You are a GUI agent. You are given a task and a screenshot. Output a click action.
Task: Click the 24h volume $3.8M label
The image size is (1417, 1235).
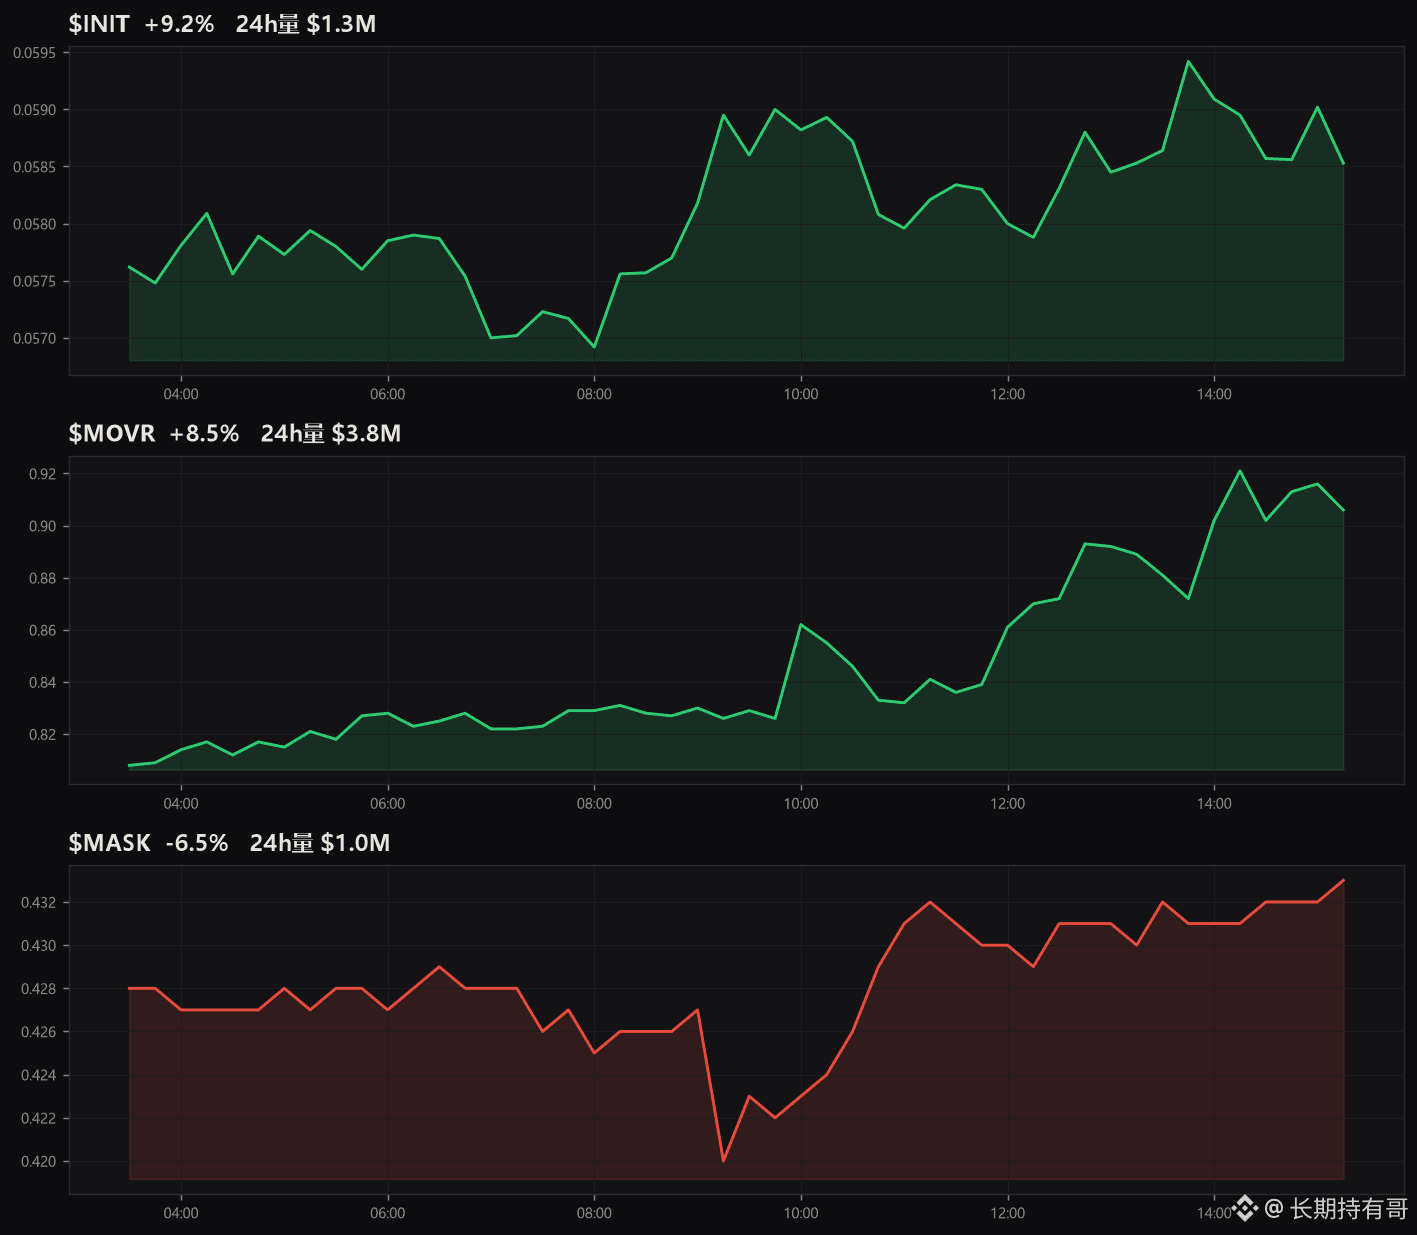pyautogui.click(x=331, y=433)
